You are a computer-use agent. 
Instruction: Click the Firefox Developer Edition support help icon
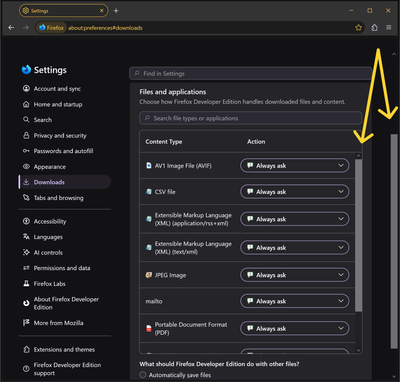(x=26, y=369)
